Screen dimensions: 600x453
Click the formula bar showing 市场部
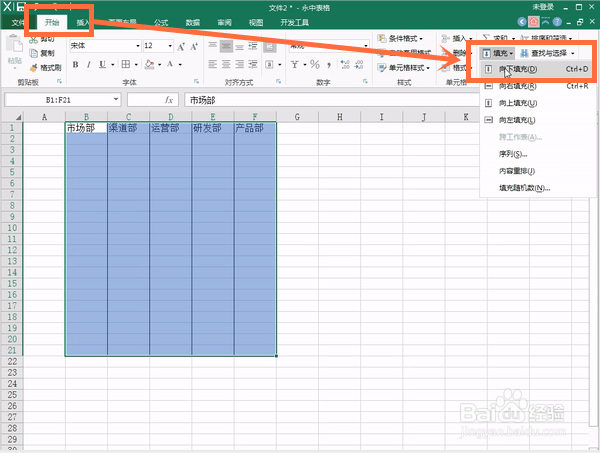(x=331, y=100)
